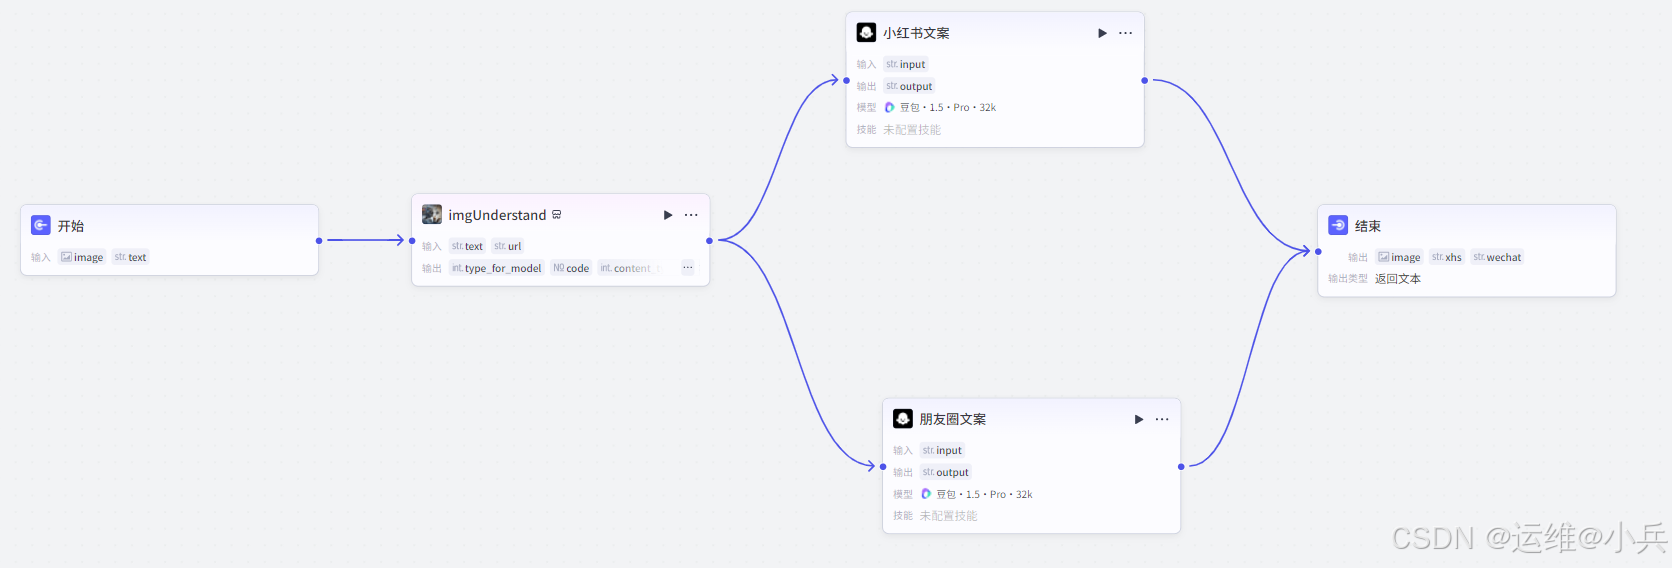Click the plugin badge icon beside imgUnderstand title

(557, 214)
